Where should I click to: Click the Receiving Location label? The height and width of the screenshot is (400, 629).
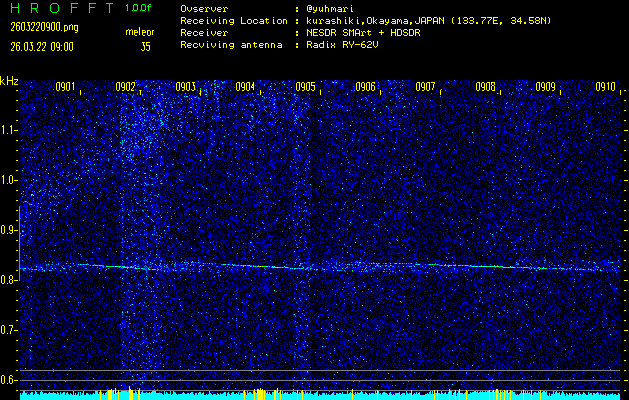234,21
